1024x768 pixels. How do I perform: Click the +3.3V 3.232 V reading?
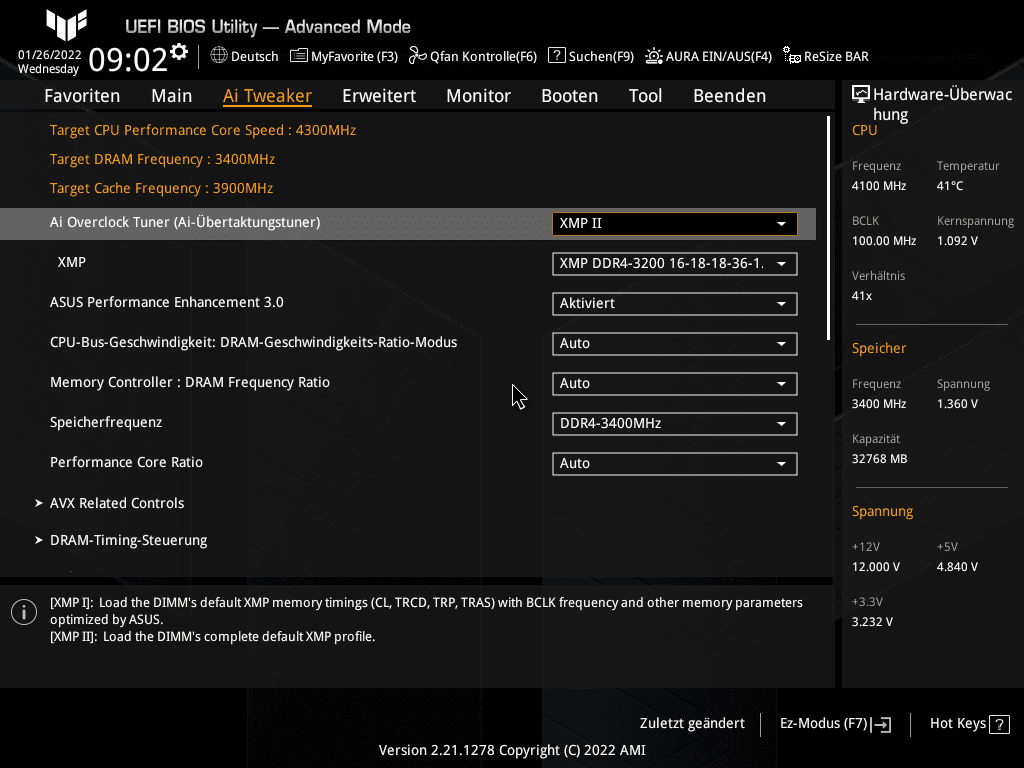(x=872, y=622)
